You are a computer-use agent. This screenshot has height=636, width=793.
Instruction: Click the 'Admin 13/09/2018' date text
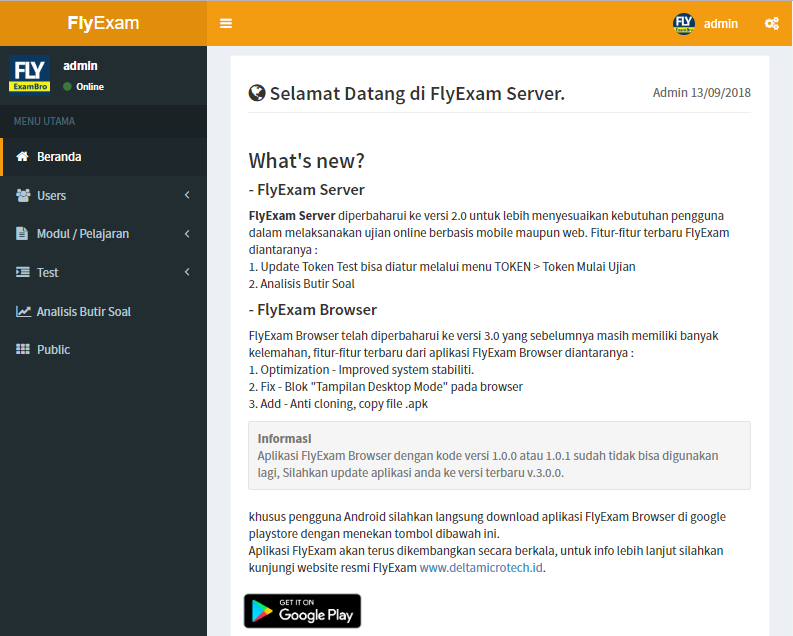701,93
